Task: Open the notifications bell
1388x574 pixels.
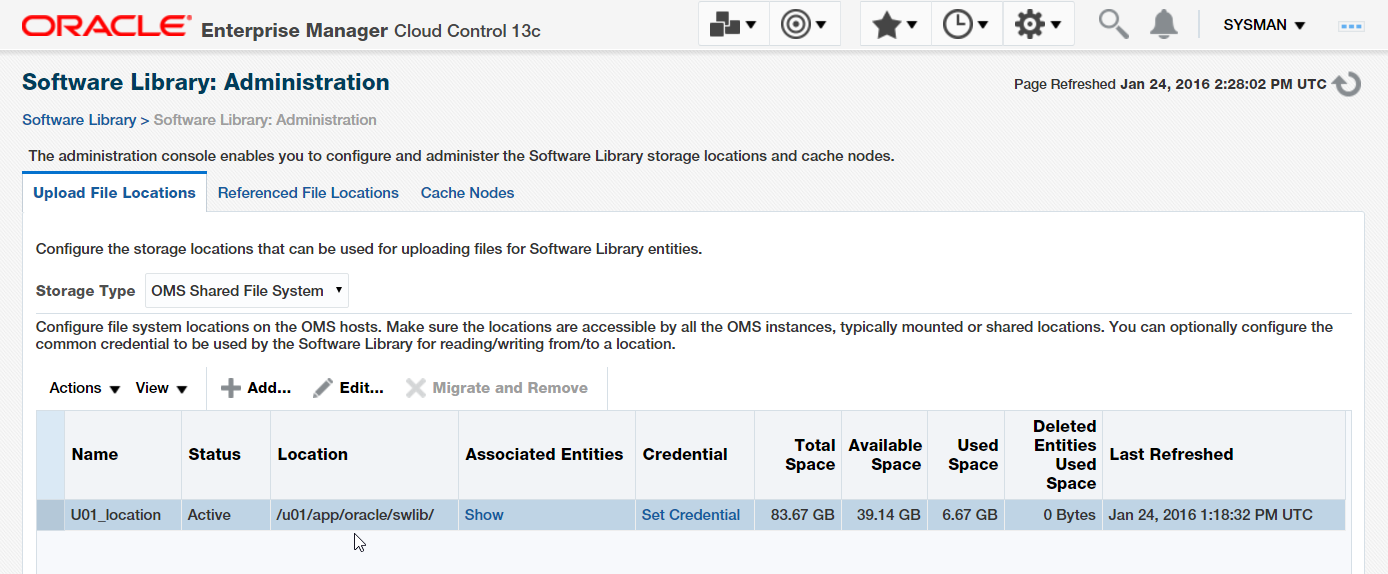Action: click(1163, 24)
